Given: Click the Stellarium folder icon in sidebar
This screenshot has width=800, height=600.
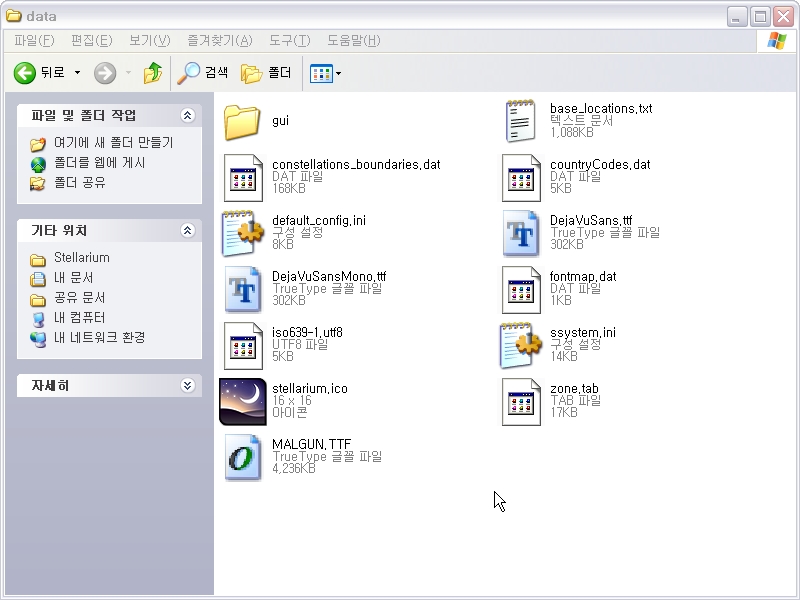Looking at the screenshot, I should [x=38, y=260].
